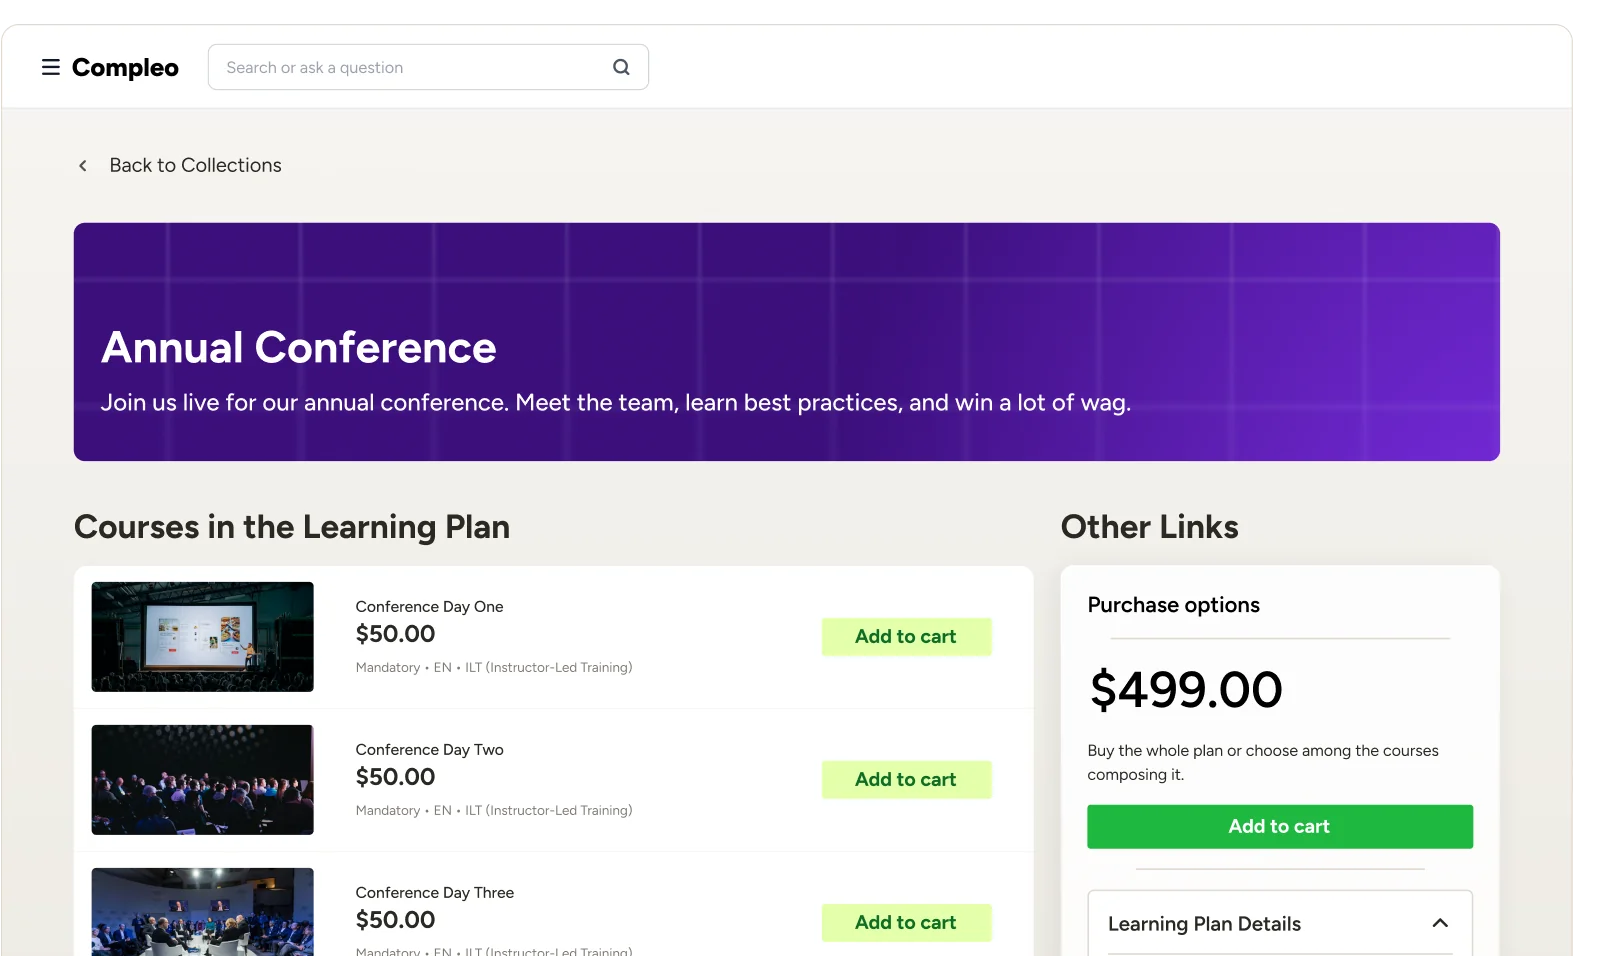Click the Conference Day Three title
This screenshot has width=1614, height=956.
click(435, 893)
